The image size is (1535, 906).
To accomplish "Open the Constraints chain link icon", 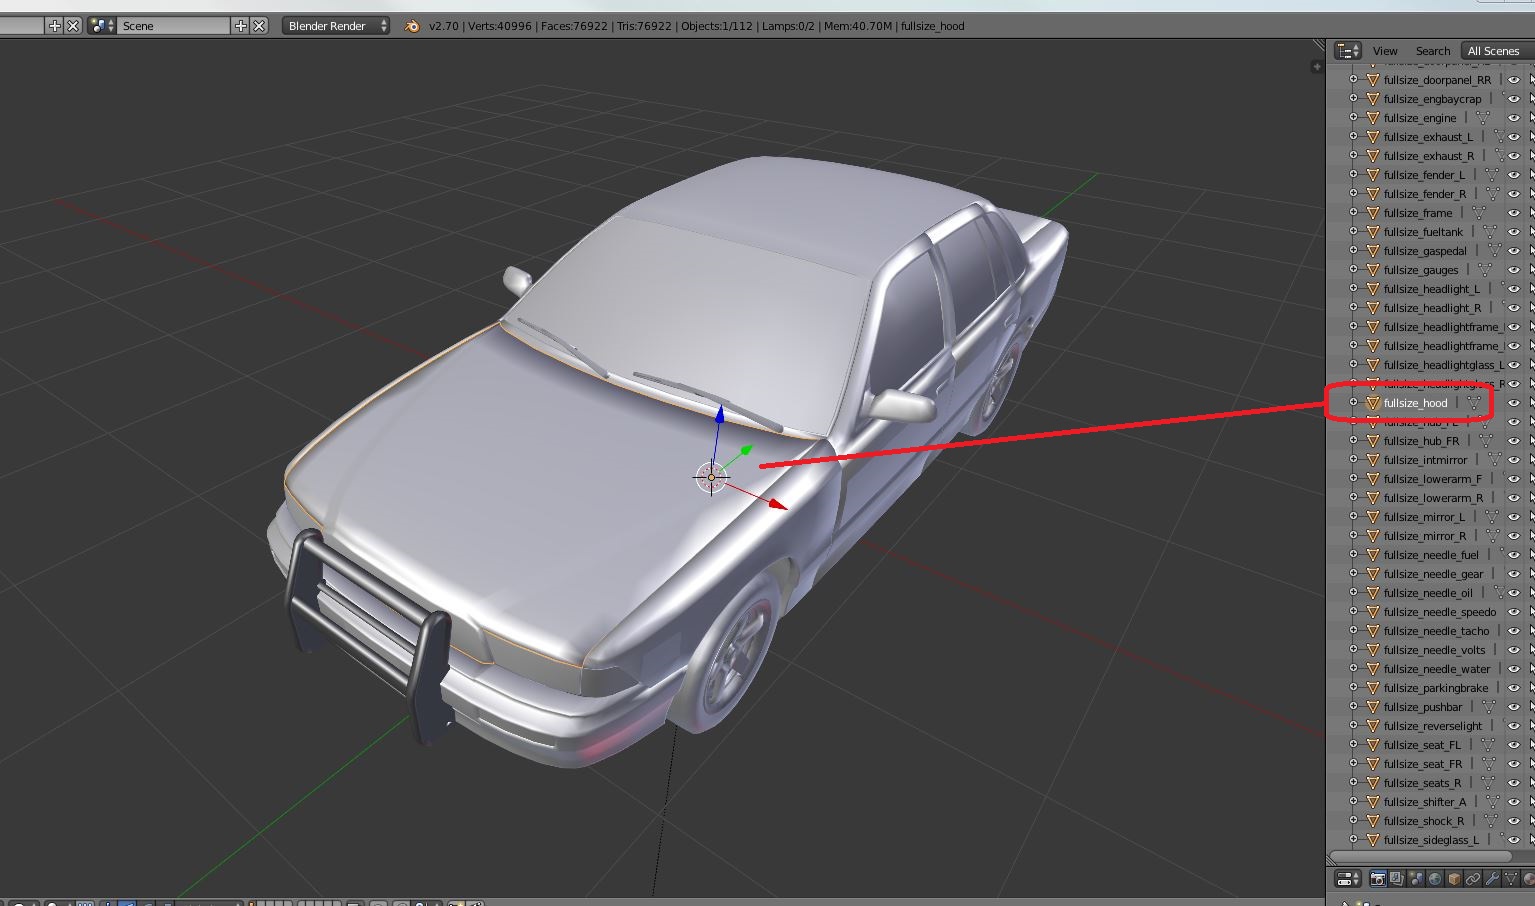I will coord(1473,879).
